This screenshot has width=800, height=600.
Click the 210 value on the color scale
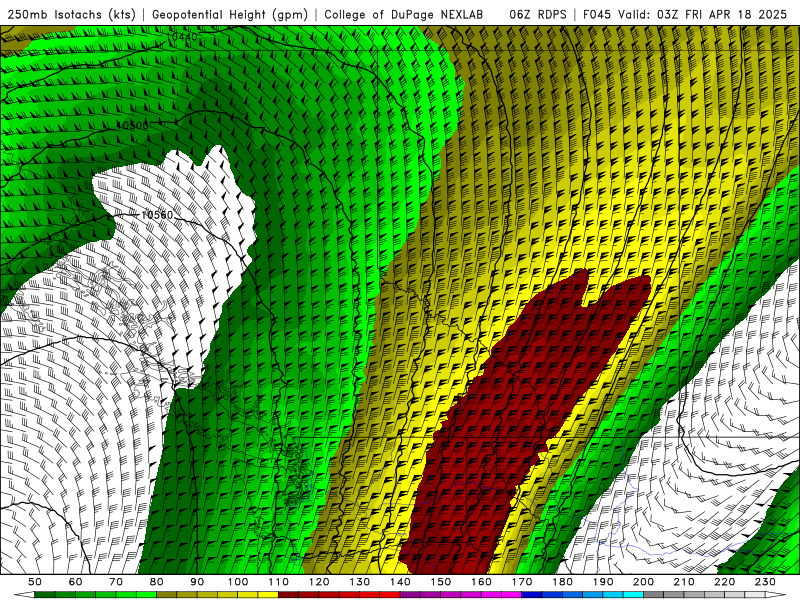point(684,582)
